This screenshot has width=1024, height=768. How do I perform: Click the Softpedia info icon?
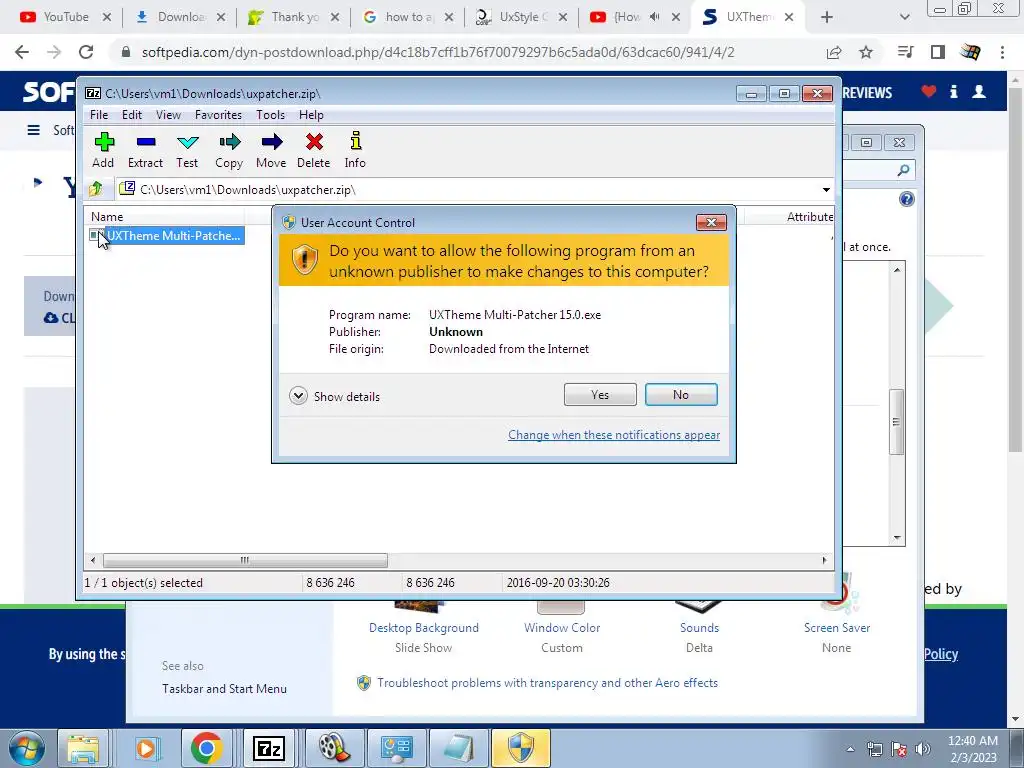[953, 91]
